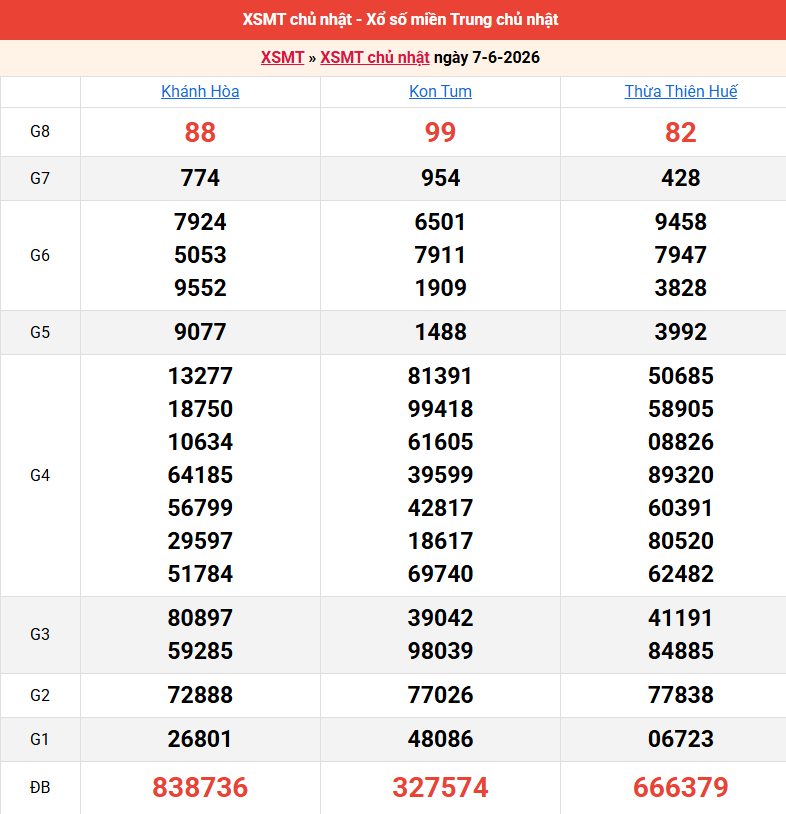Click the date text ngày 7-6-2026
Viewport: 786px width, 814px height.
(x=487, y=57)
